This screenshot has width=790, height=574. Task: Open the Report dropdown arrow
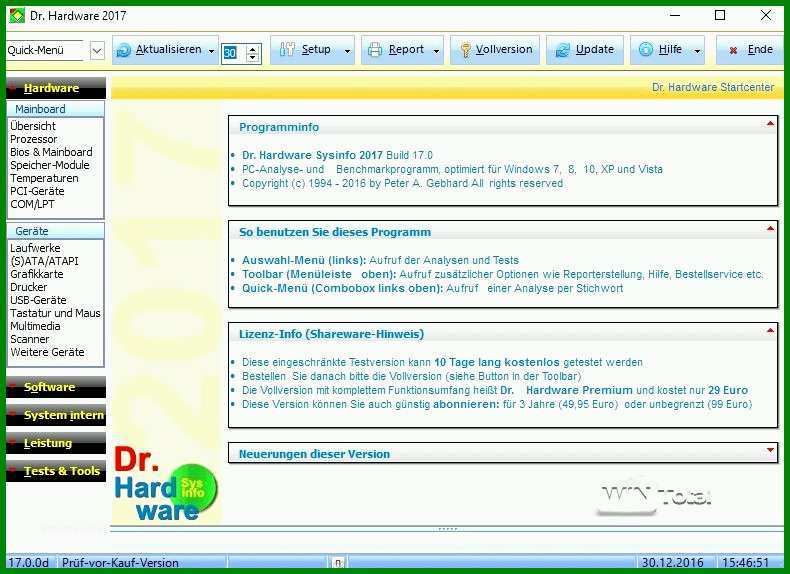(436, 51)
